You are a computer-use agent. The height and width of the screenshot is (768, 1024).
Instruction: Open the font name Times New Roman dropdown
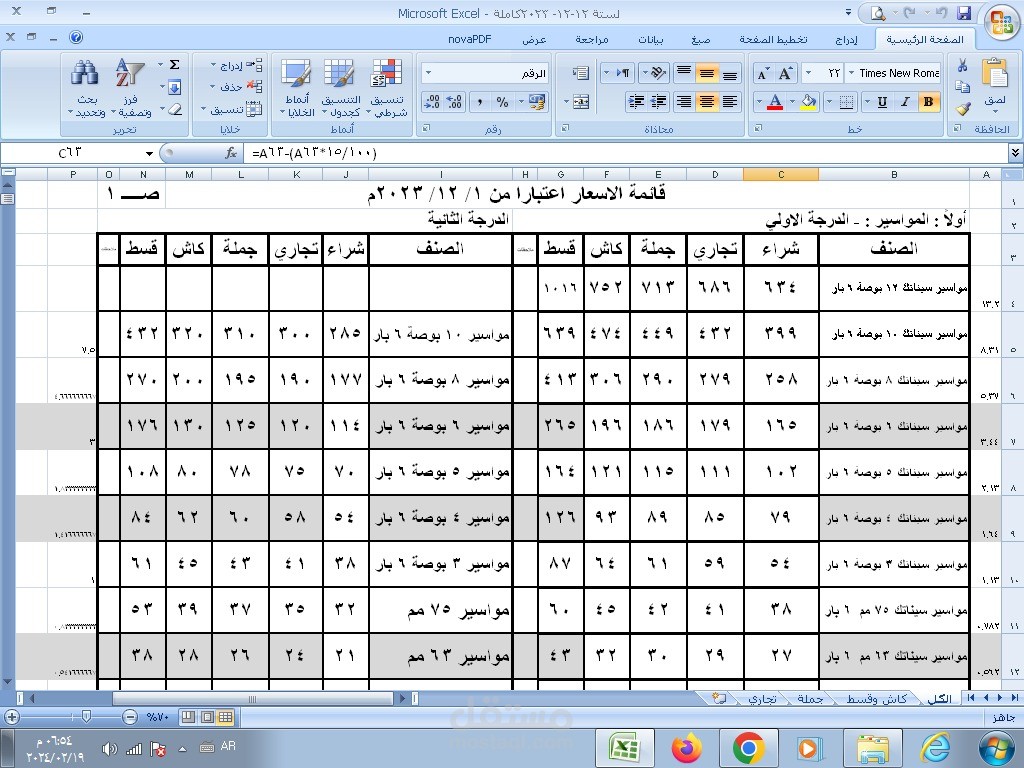pyautogui.click(x=851, y=73)
